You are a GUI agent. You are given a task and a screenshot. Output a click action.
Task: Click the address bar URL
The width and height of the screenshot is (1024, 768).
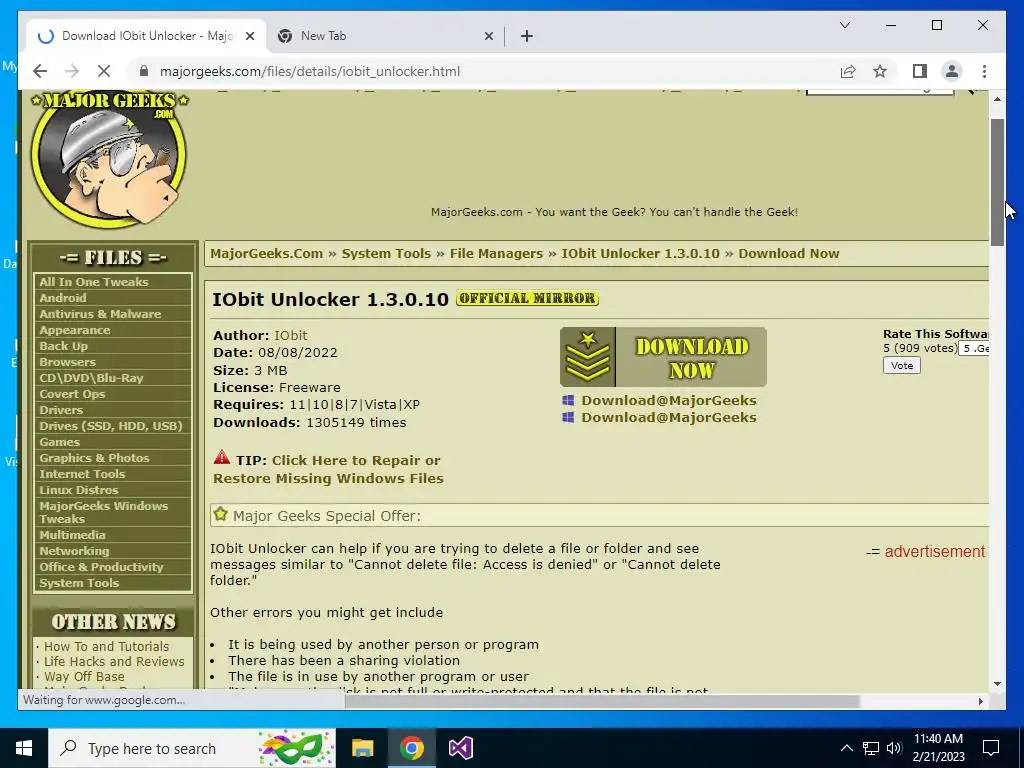[310, 71]
